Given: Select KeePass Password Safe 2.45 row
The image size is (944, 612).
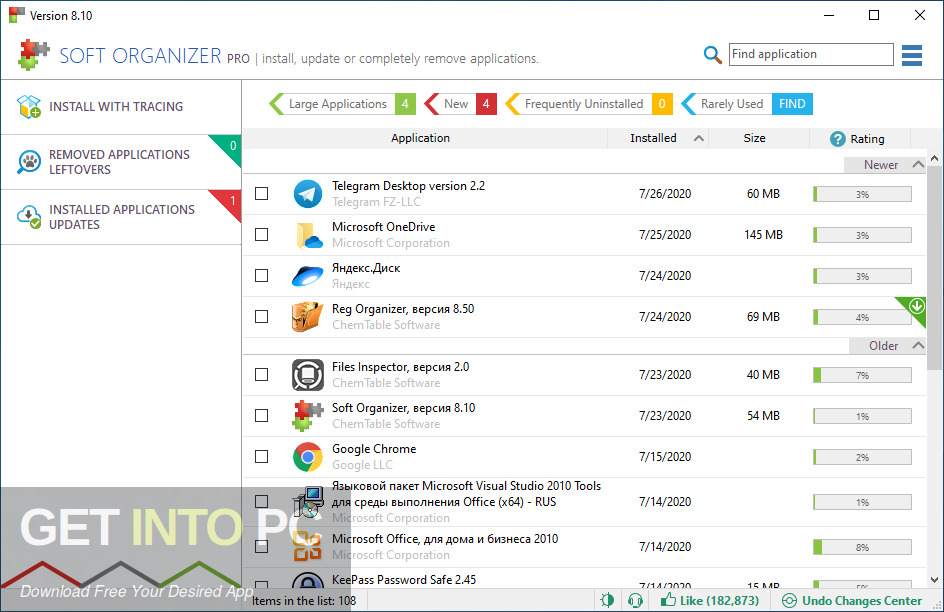Looking at the screenshot, I should pyautogui.click(x=584, y=579).
